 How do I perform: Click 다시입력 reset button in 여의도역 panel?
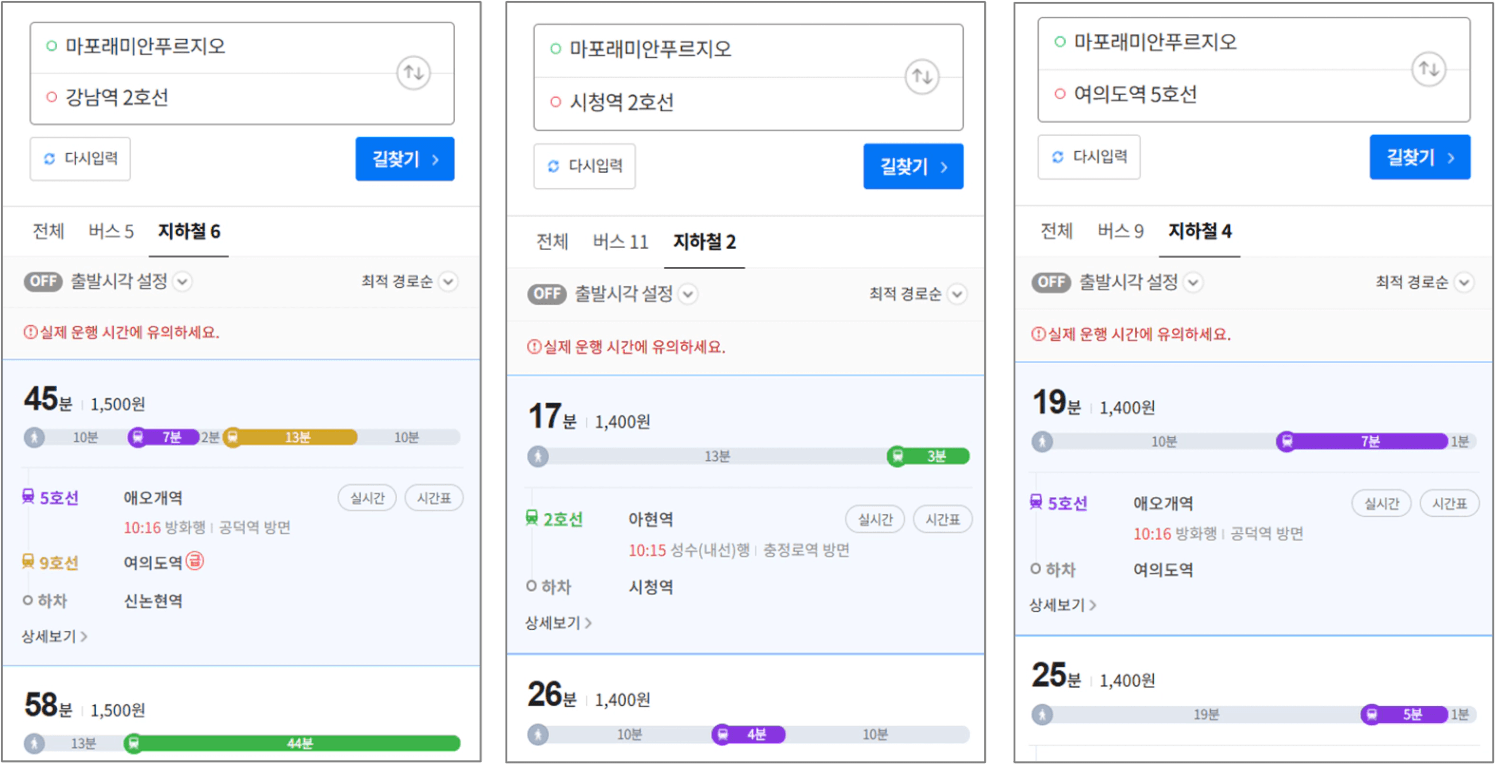1089,157
